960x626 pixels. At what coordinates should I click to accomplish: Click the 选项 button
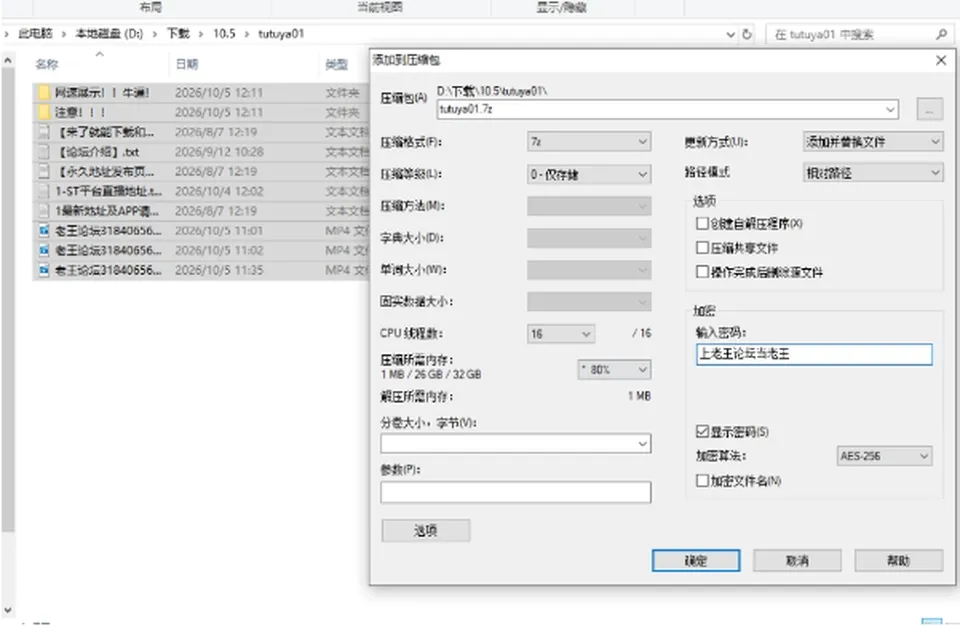point(426,530)
